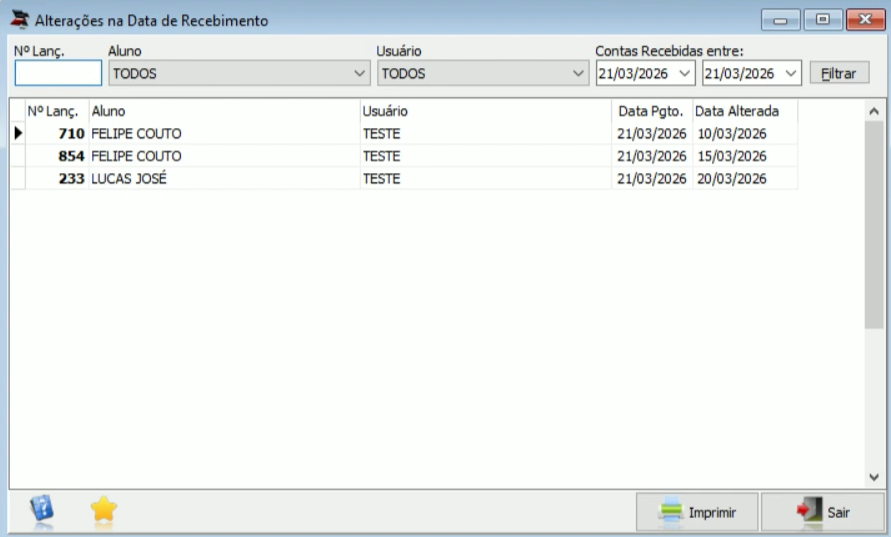Viewport: 891px width, 537px height.
Task: Click scrollbar up arrow
Action: coord(874,111)
